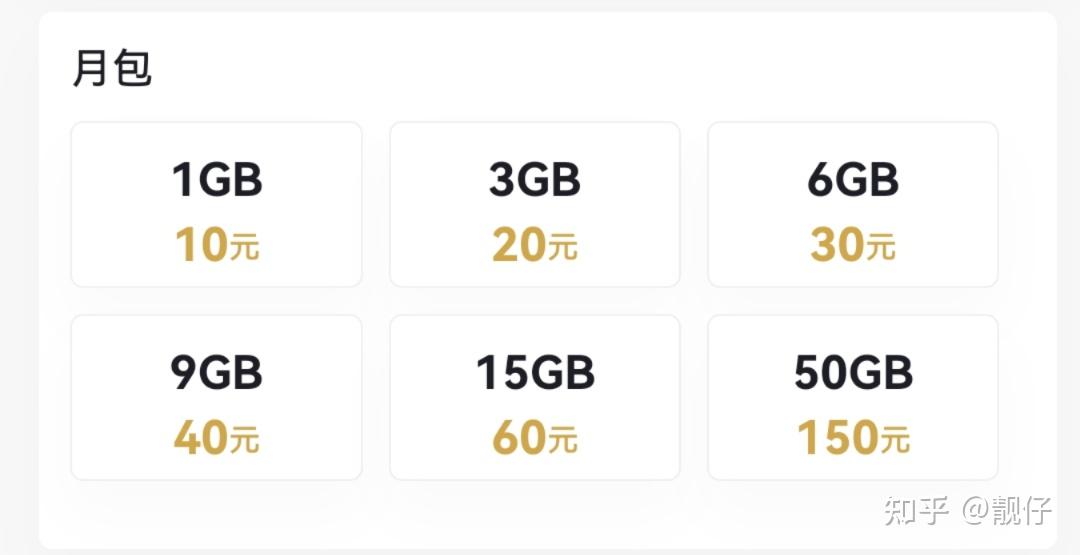The image size is (1080, 555).
Task: Pick the 6GB package card
Action: [x=852, y=205]
